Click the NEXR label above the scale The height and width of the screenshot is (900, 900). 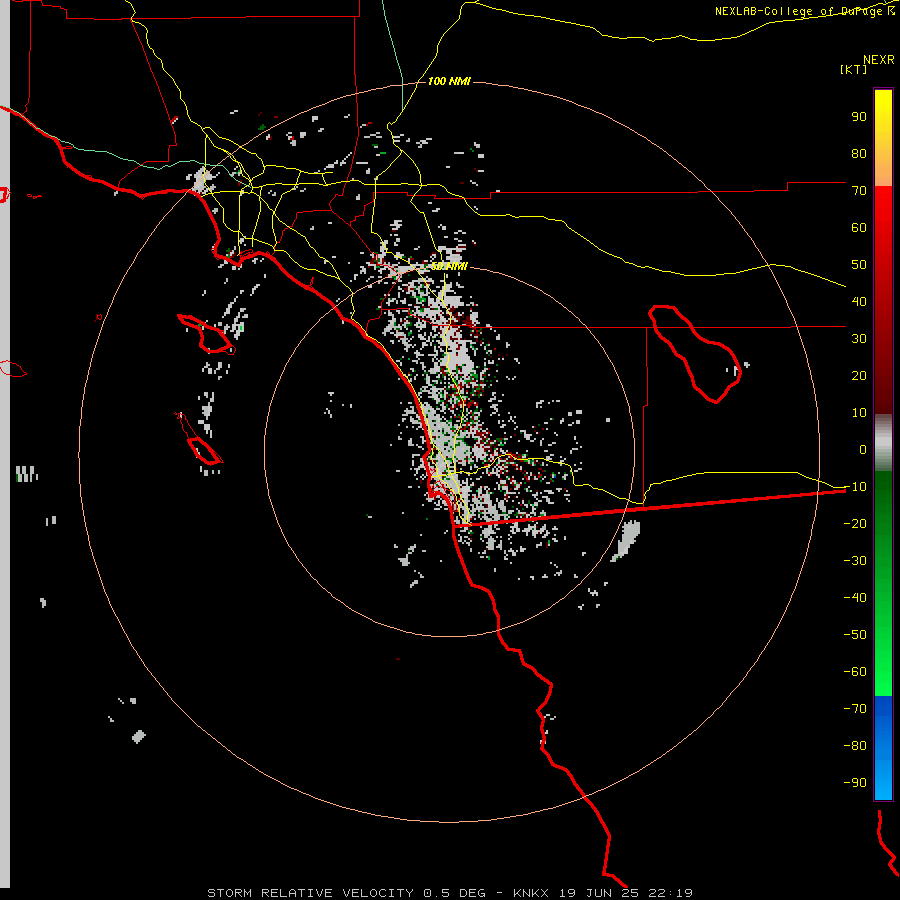(879, 60)
